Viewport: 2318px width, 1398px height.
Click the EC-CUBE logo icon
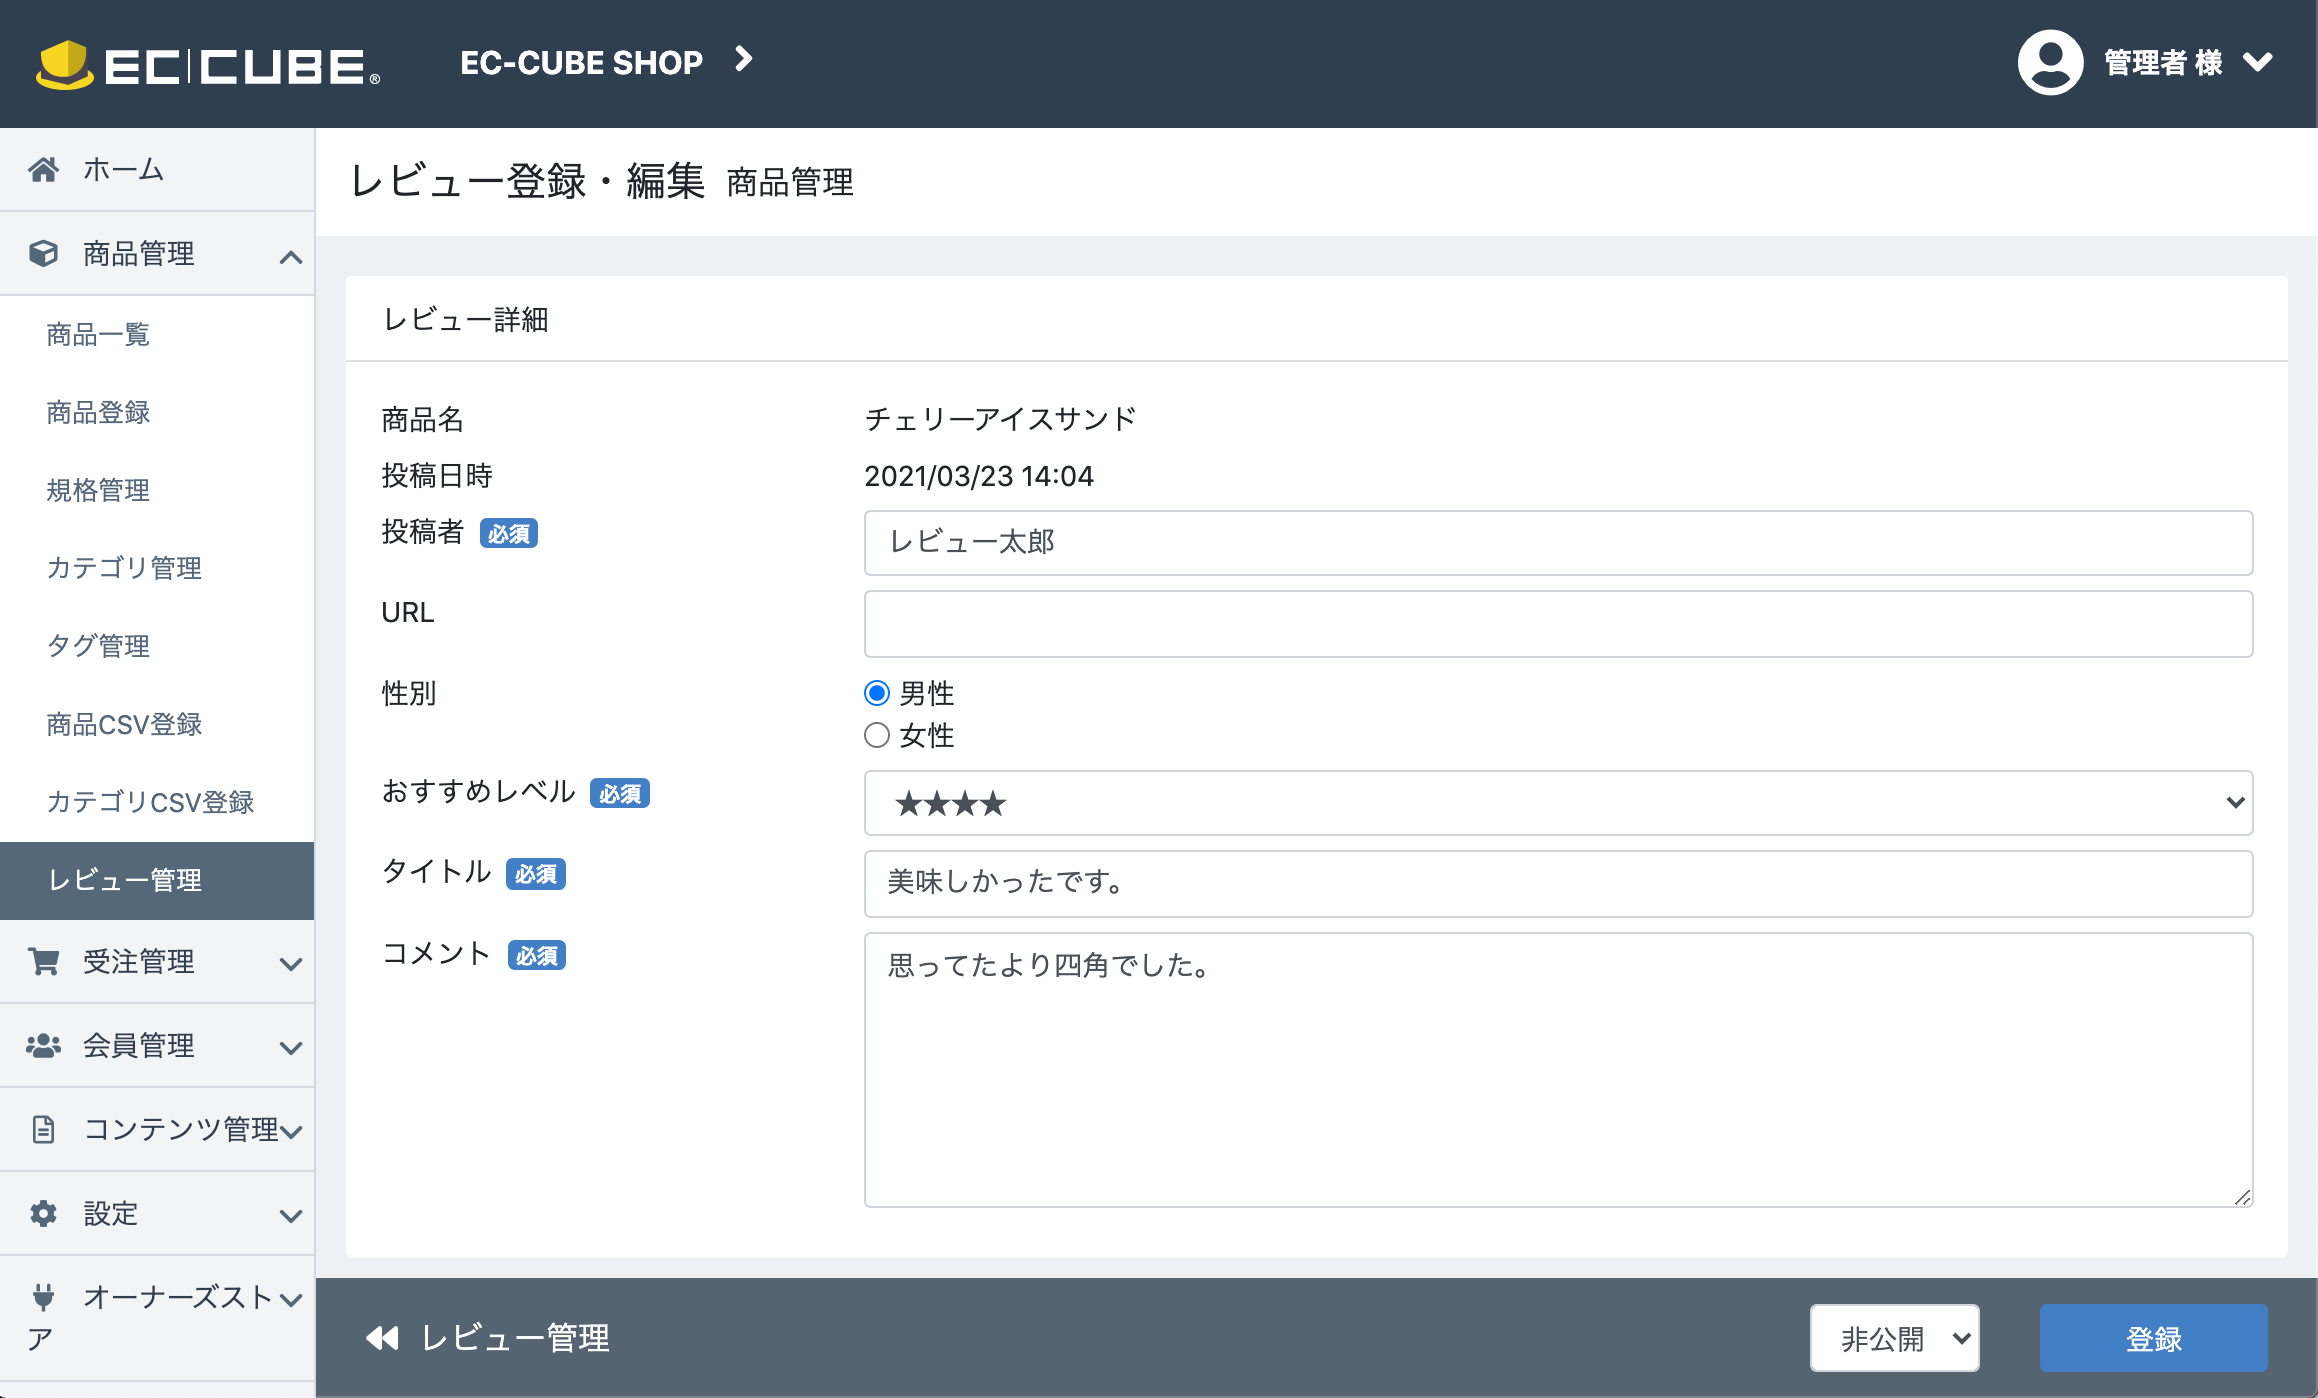point(66,64)
